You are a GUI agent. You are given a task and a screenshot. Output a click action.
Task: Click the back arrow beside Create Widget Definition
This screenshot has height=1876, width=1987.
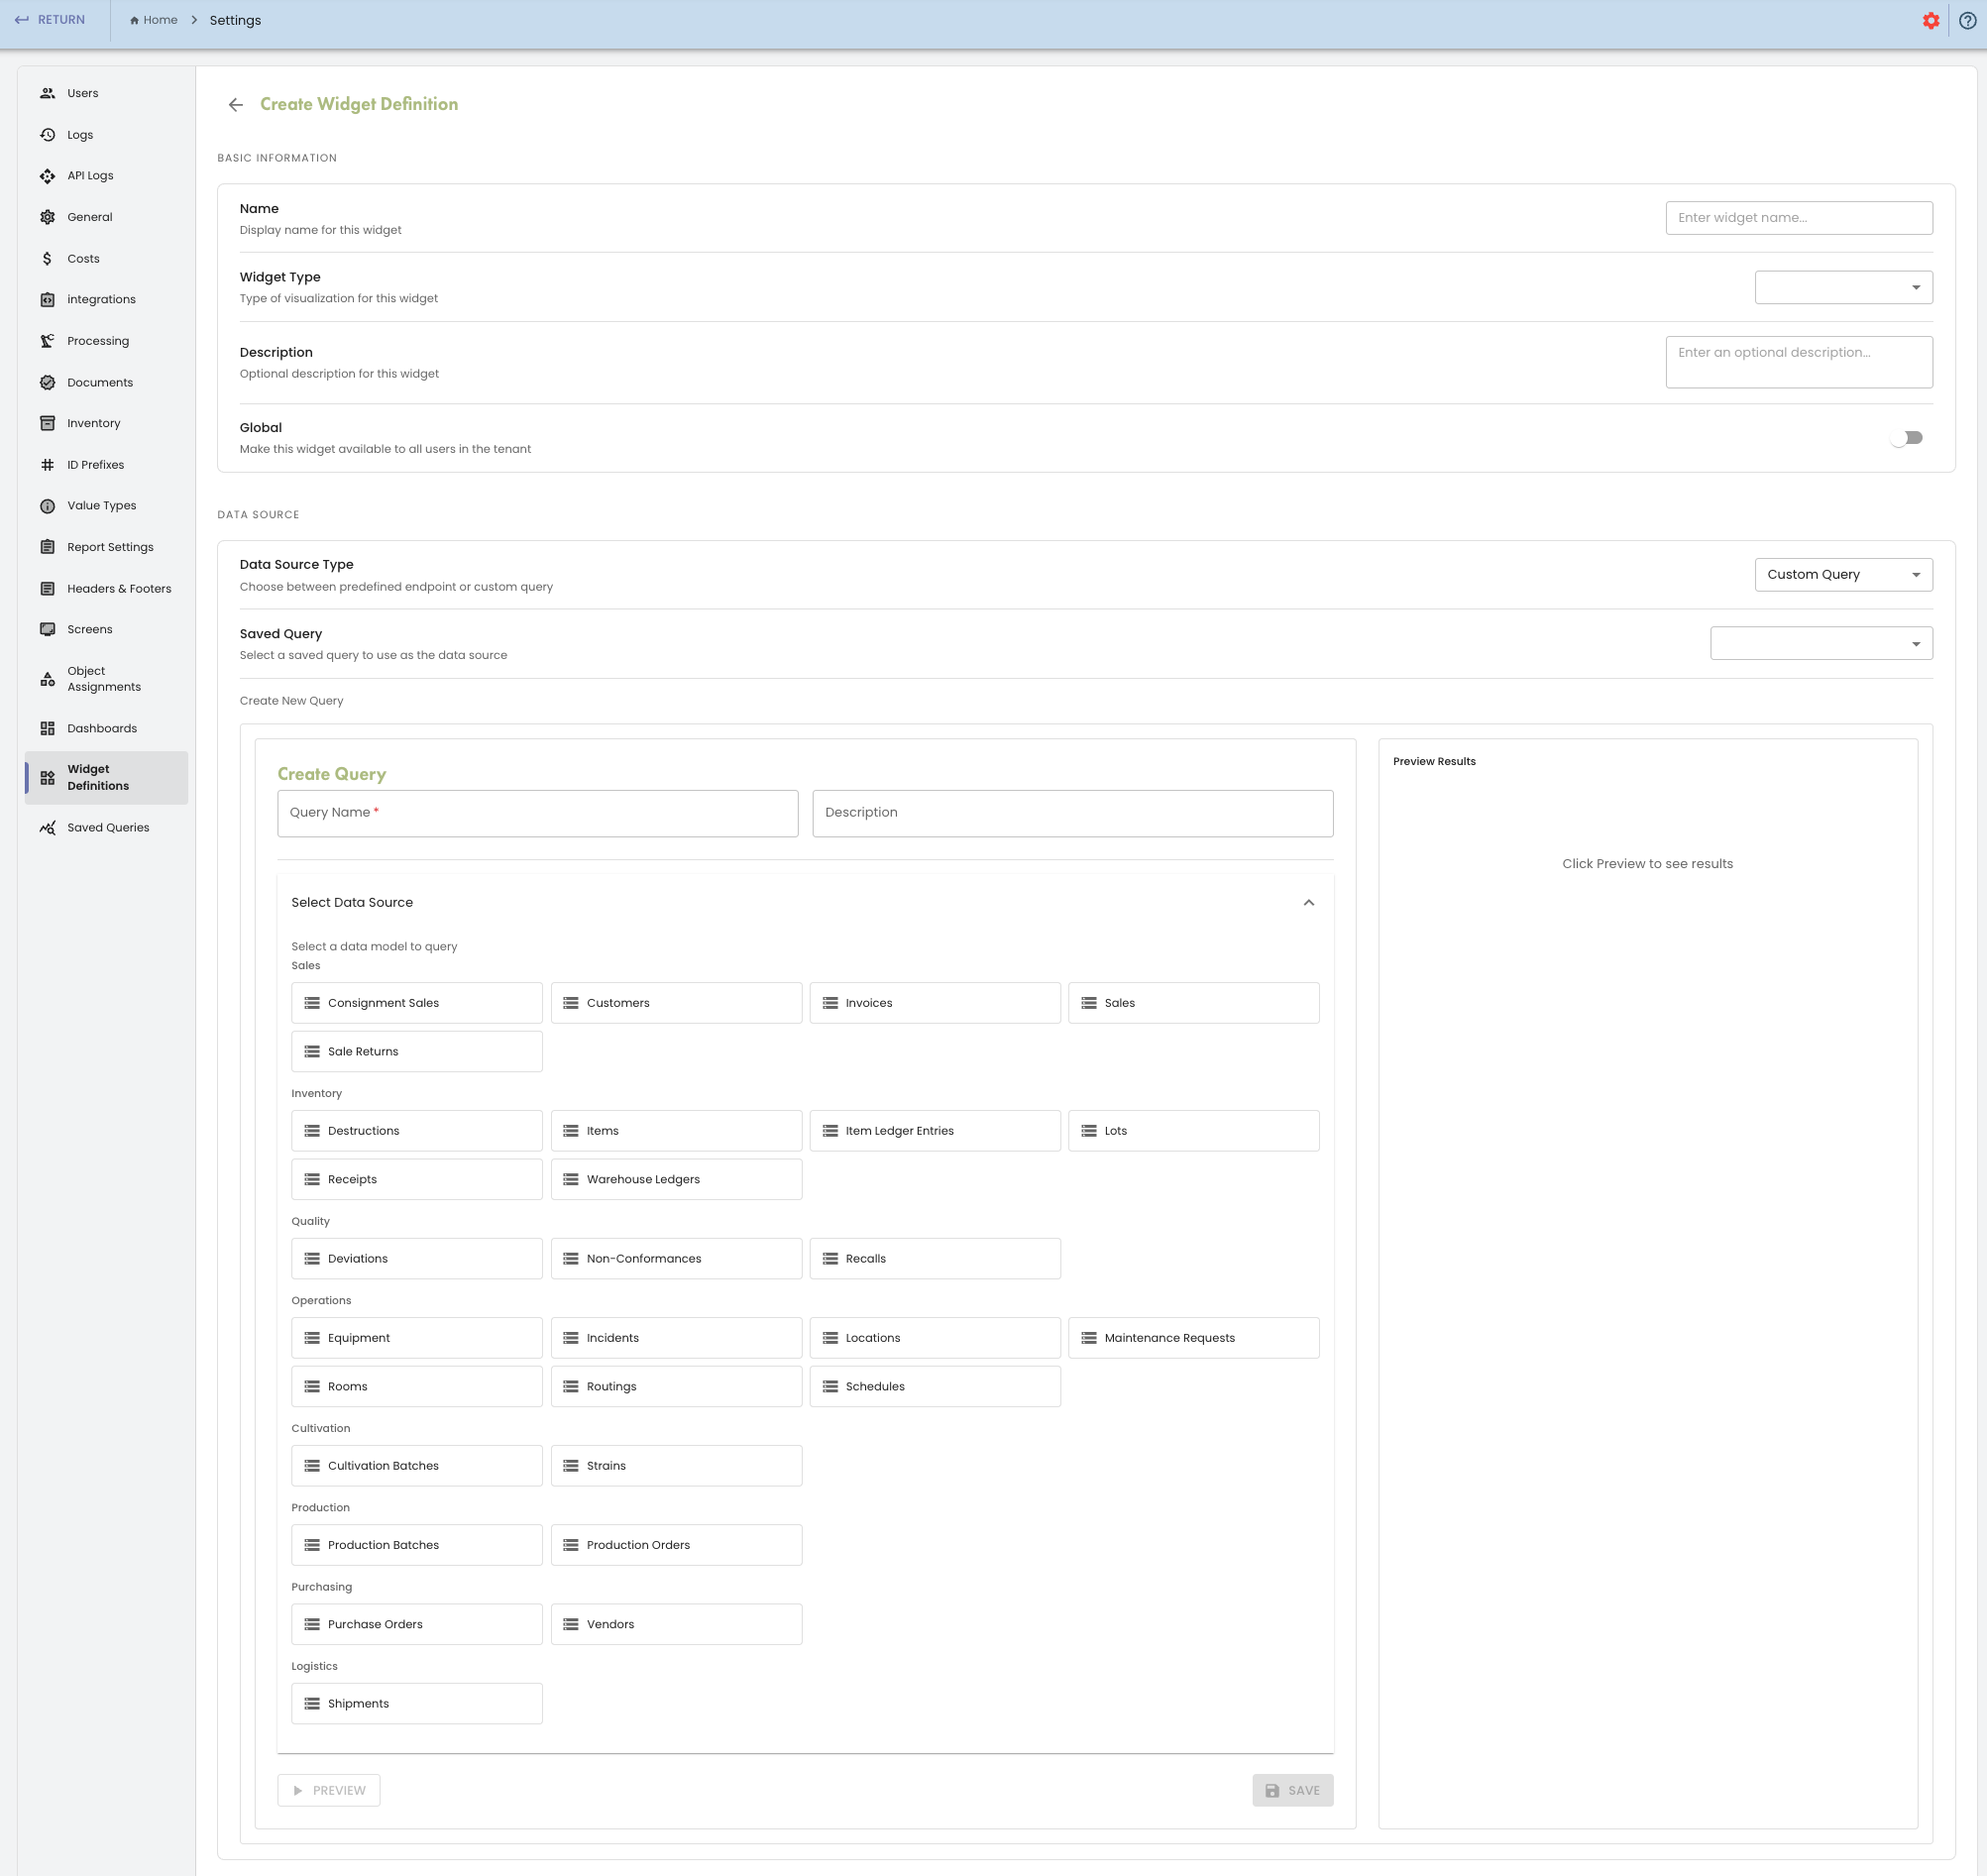coord(236,105)
